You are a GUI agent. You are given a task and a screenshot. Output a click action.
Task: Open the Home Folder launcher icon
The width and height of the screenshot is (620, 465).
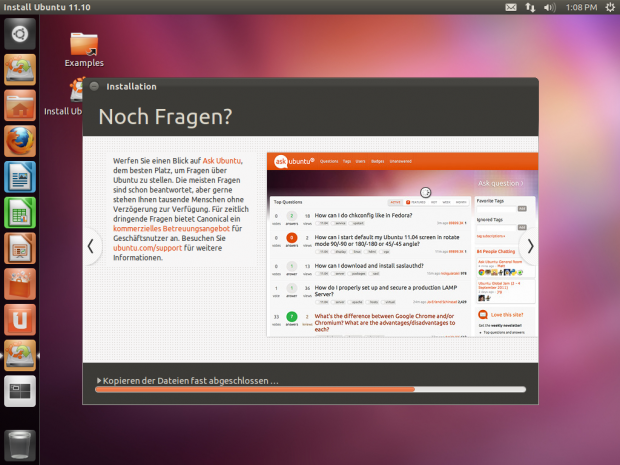[20, 105]
